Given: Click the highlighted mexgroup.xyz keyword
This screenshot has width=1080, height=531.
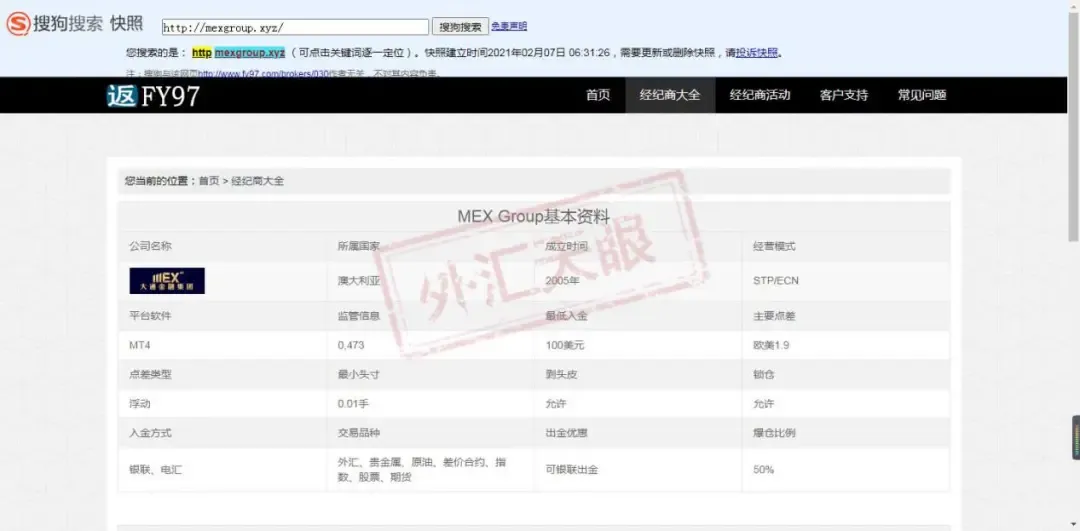Looking at the screenshot, I should click(x=249, y=52).
